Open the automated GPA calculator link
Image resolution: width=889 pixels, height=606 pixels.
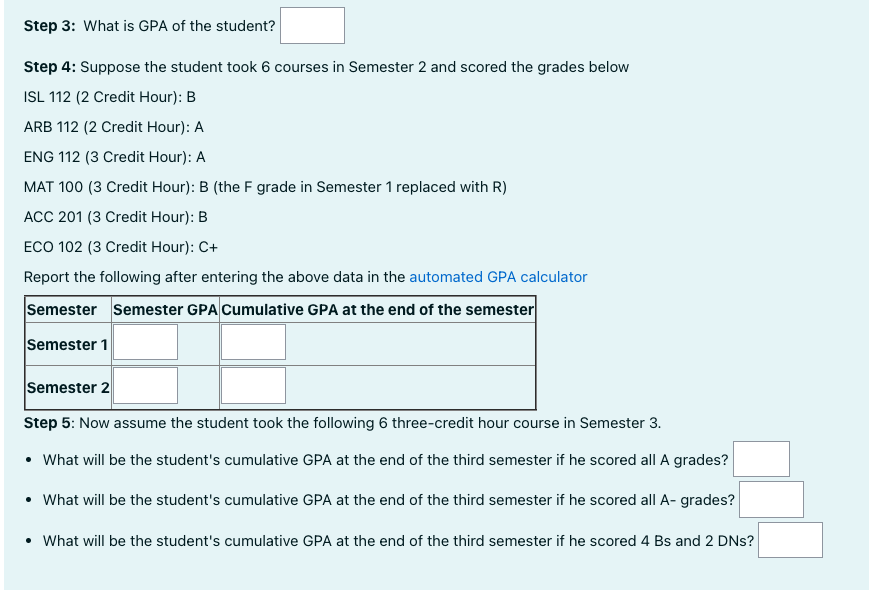(x=498, y=277)
